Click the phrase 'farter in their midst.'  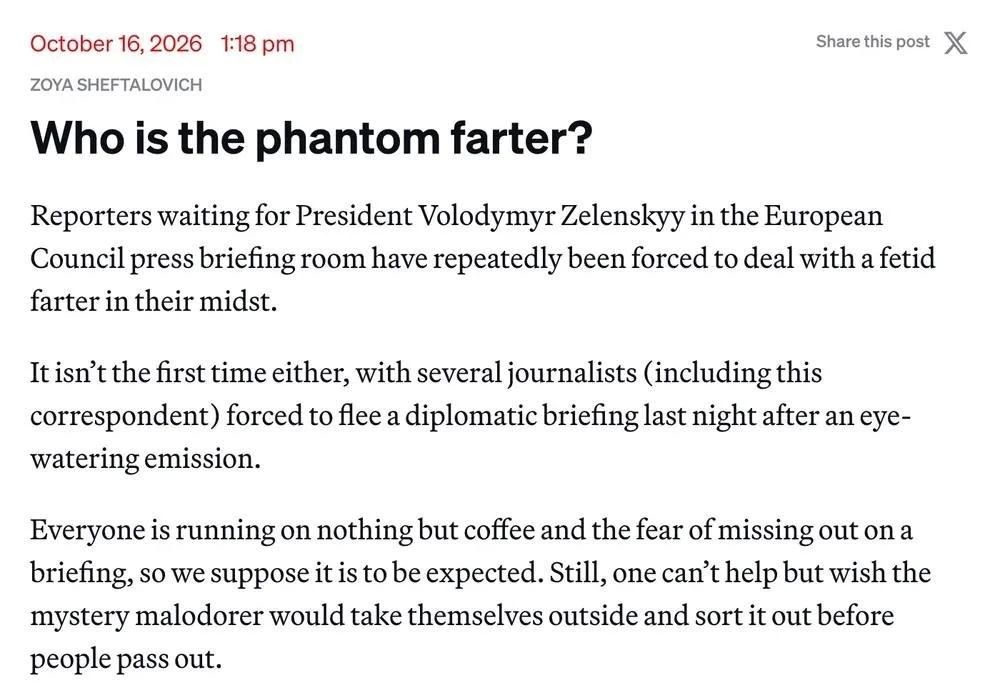coord(154,301)
